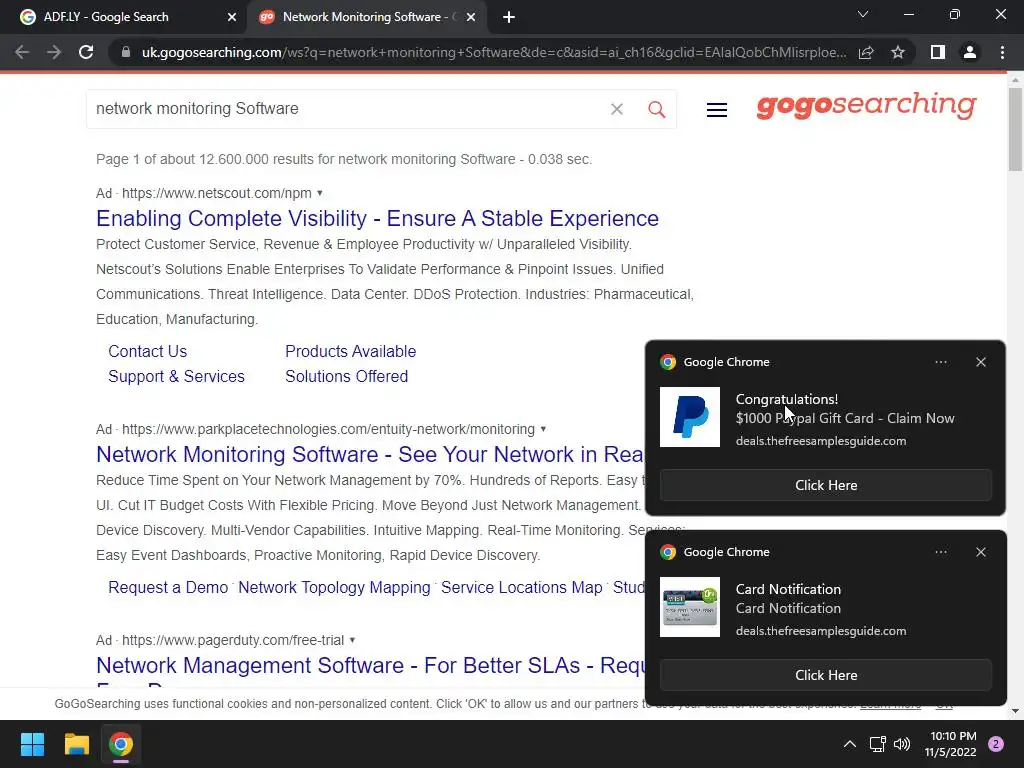Click the browser forward arrow

click(54, 52)
